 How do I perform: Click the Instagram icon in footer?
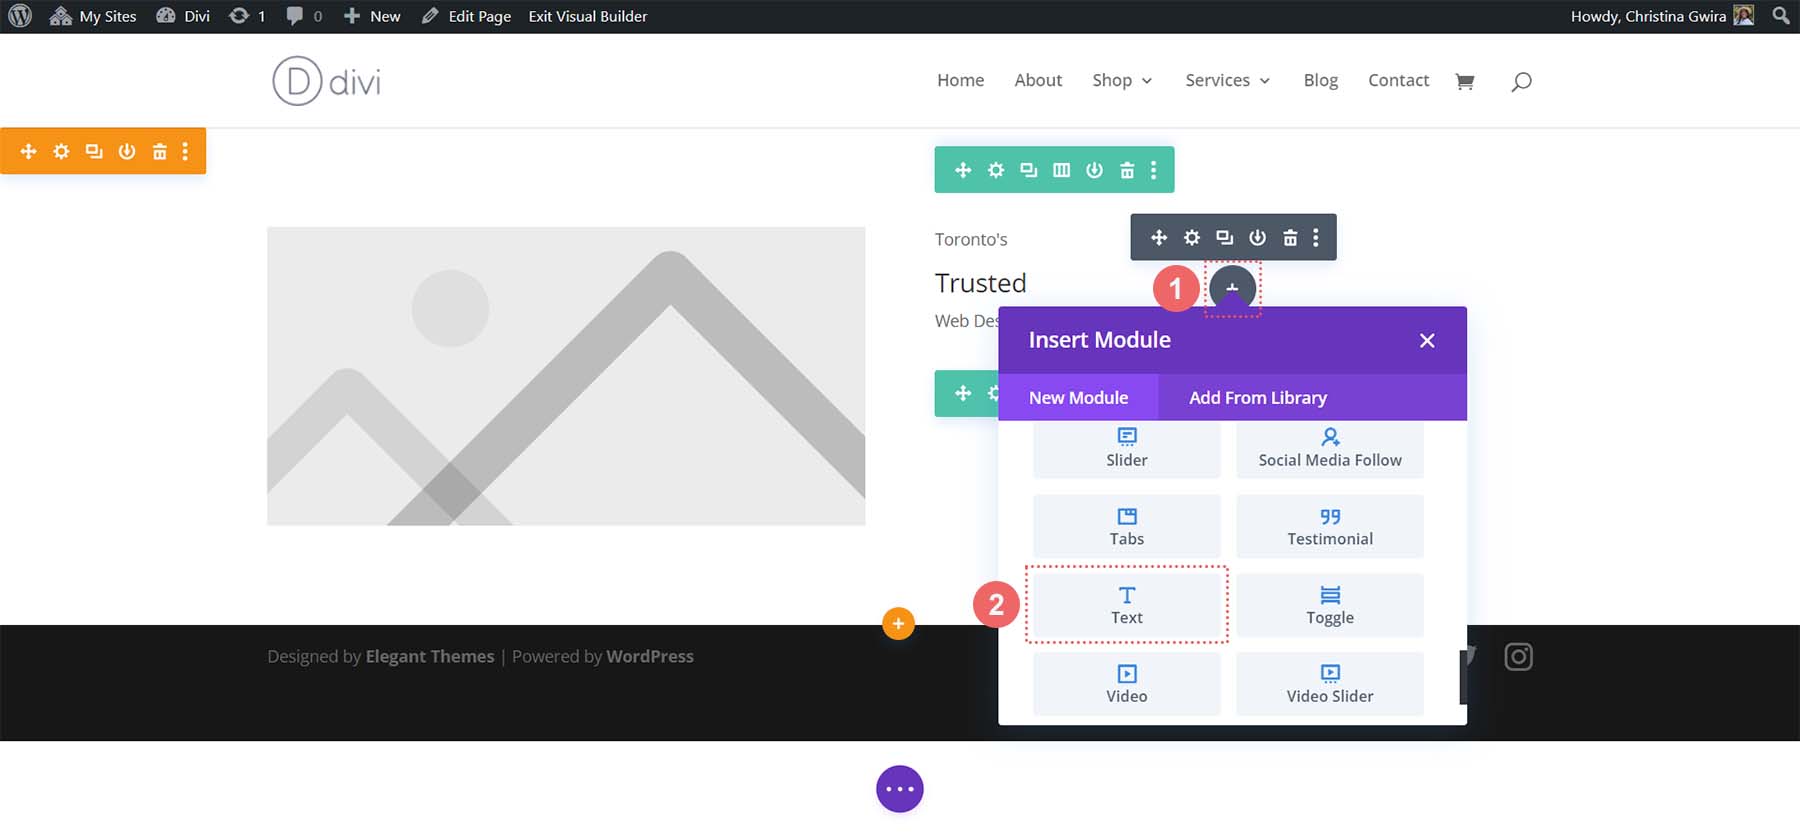1518,656
